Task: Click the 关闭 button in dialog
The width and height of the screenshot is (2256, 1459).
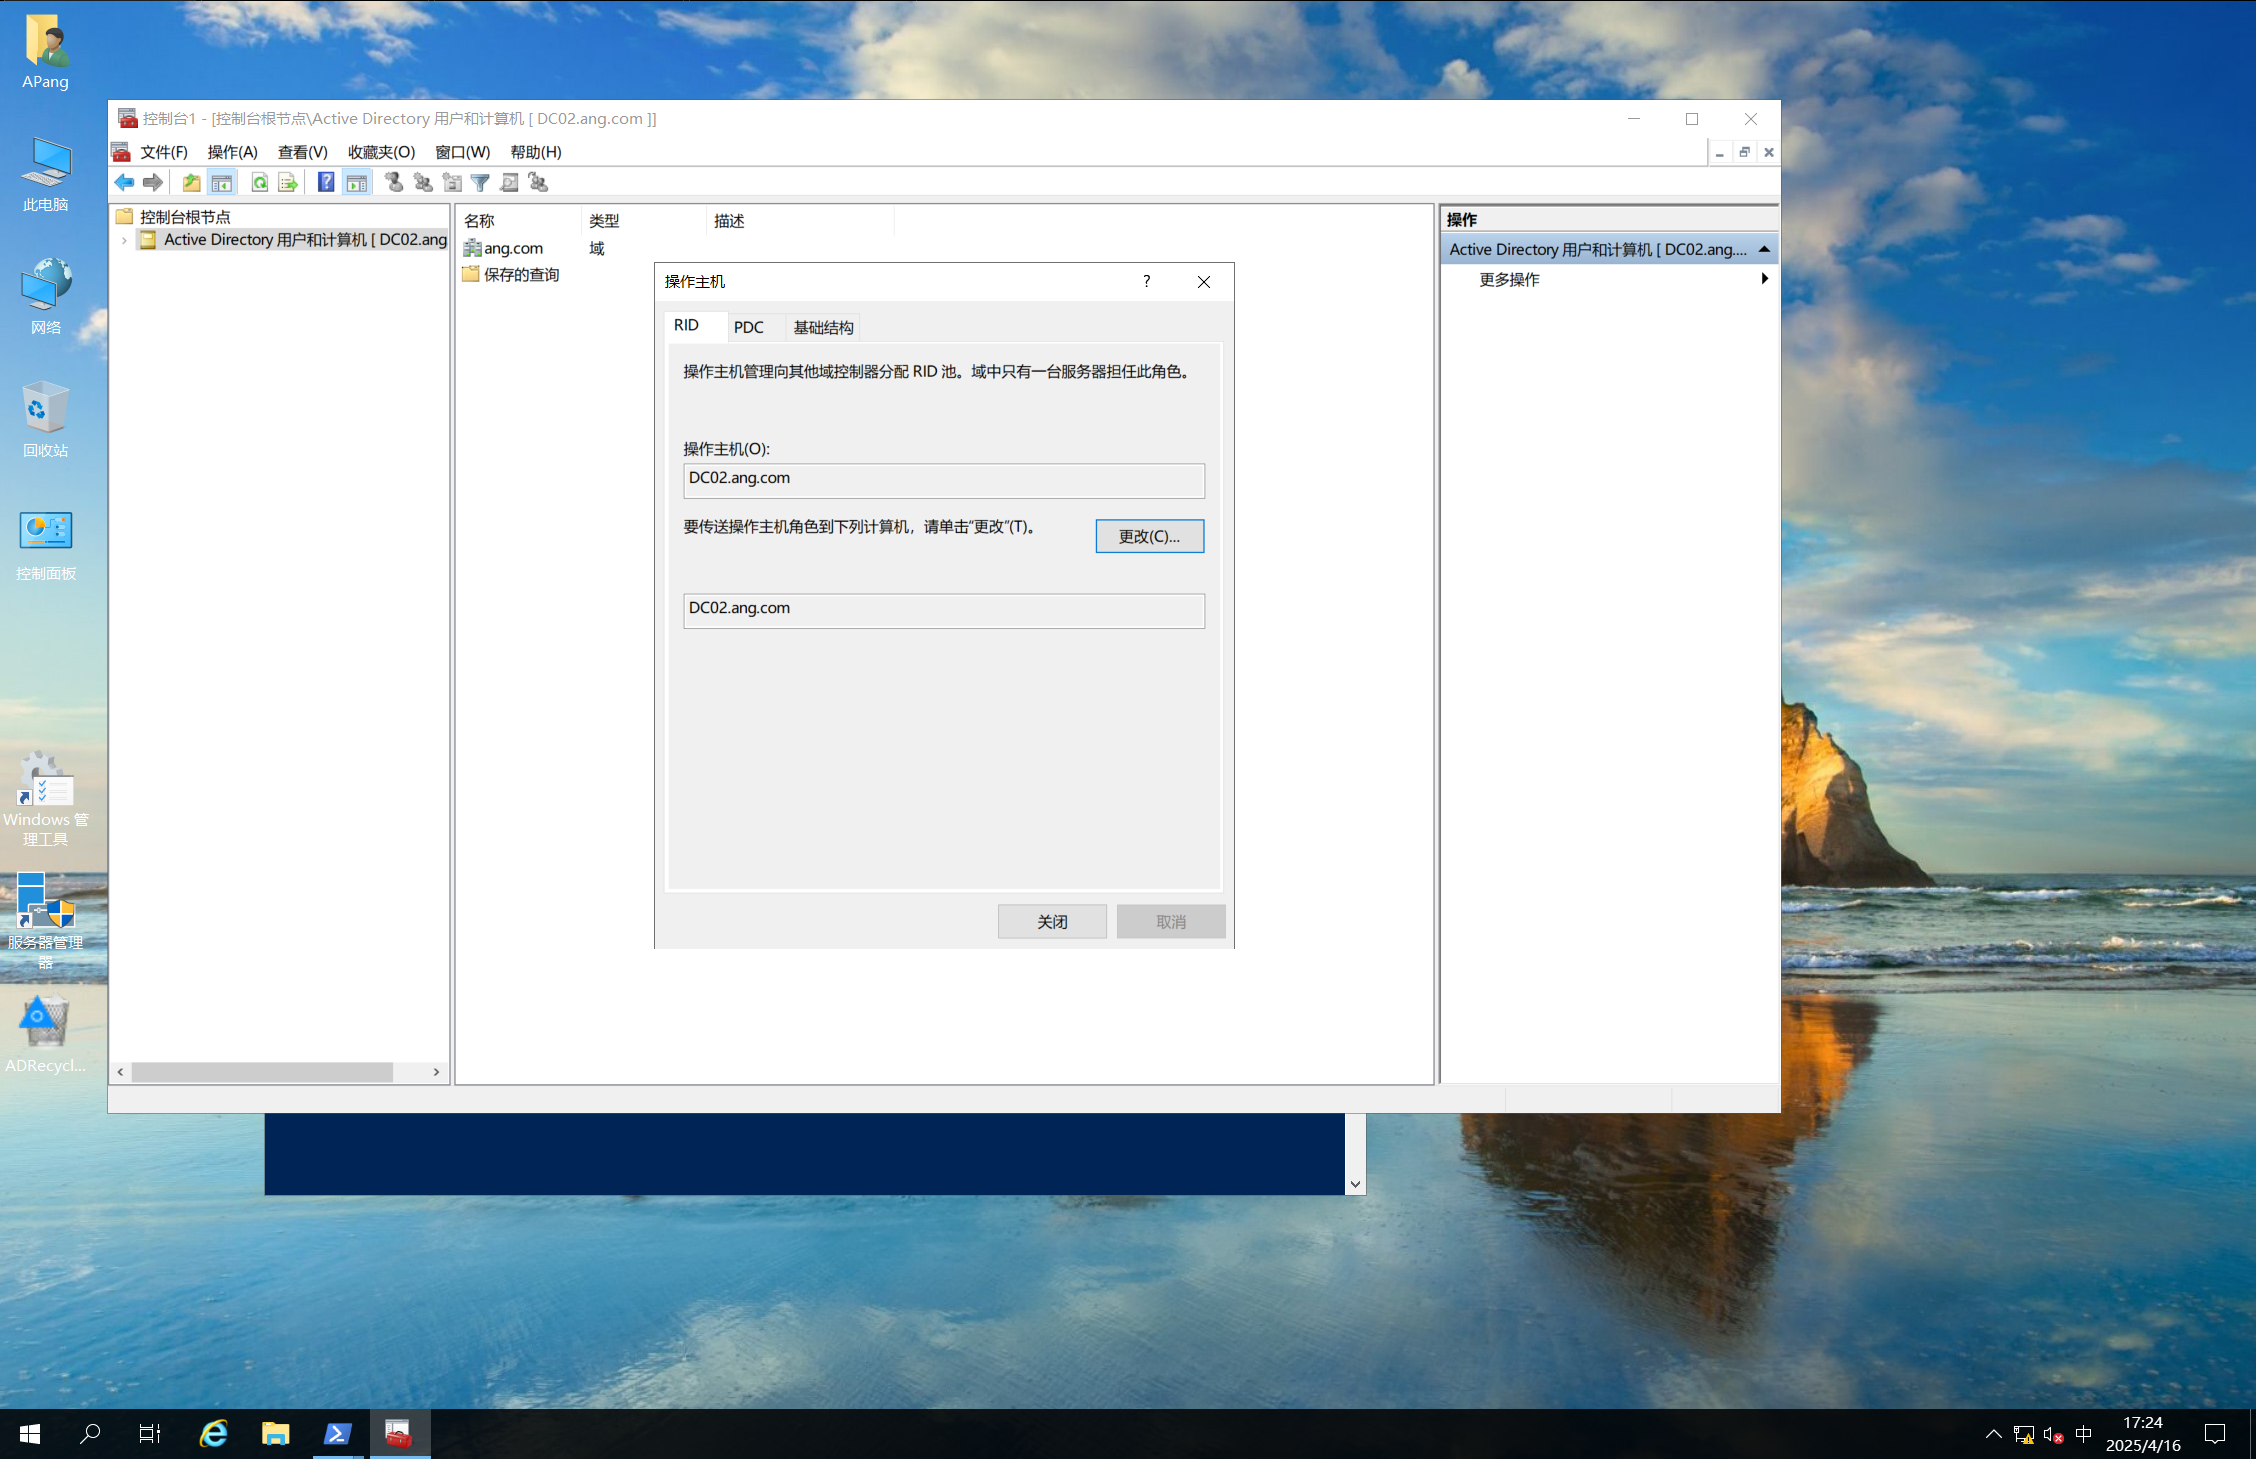Action: 1051,921
